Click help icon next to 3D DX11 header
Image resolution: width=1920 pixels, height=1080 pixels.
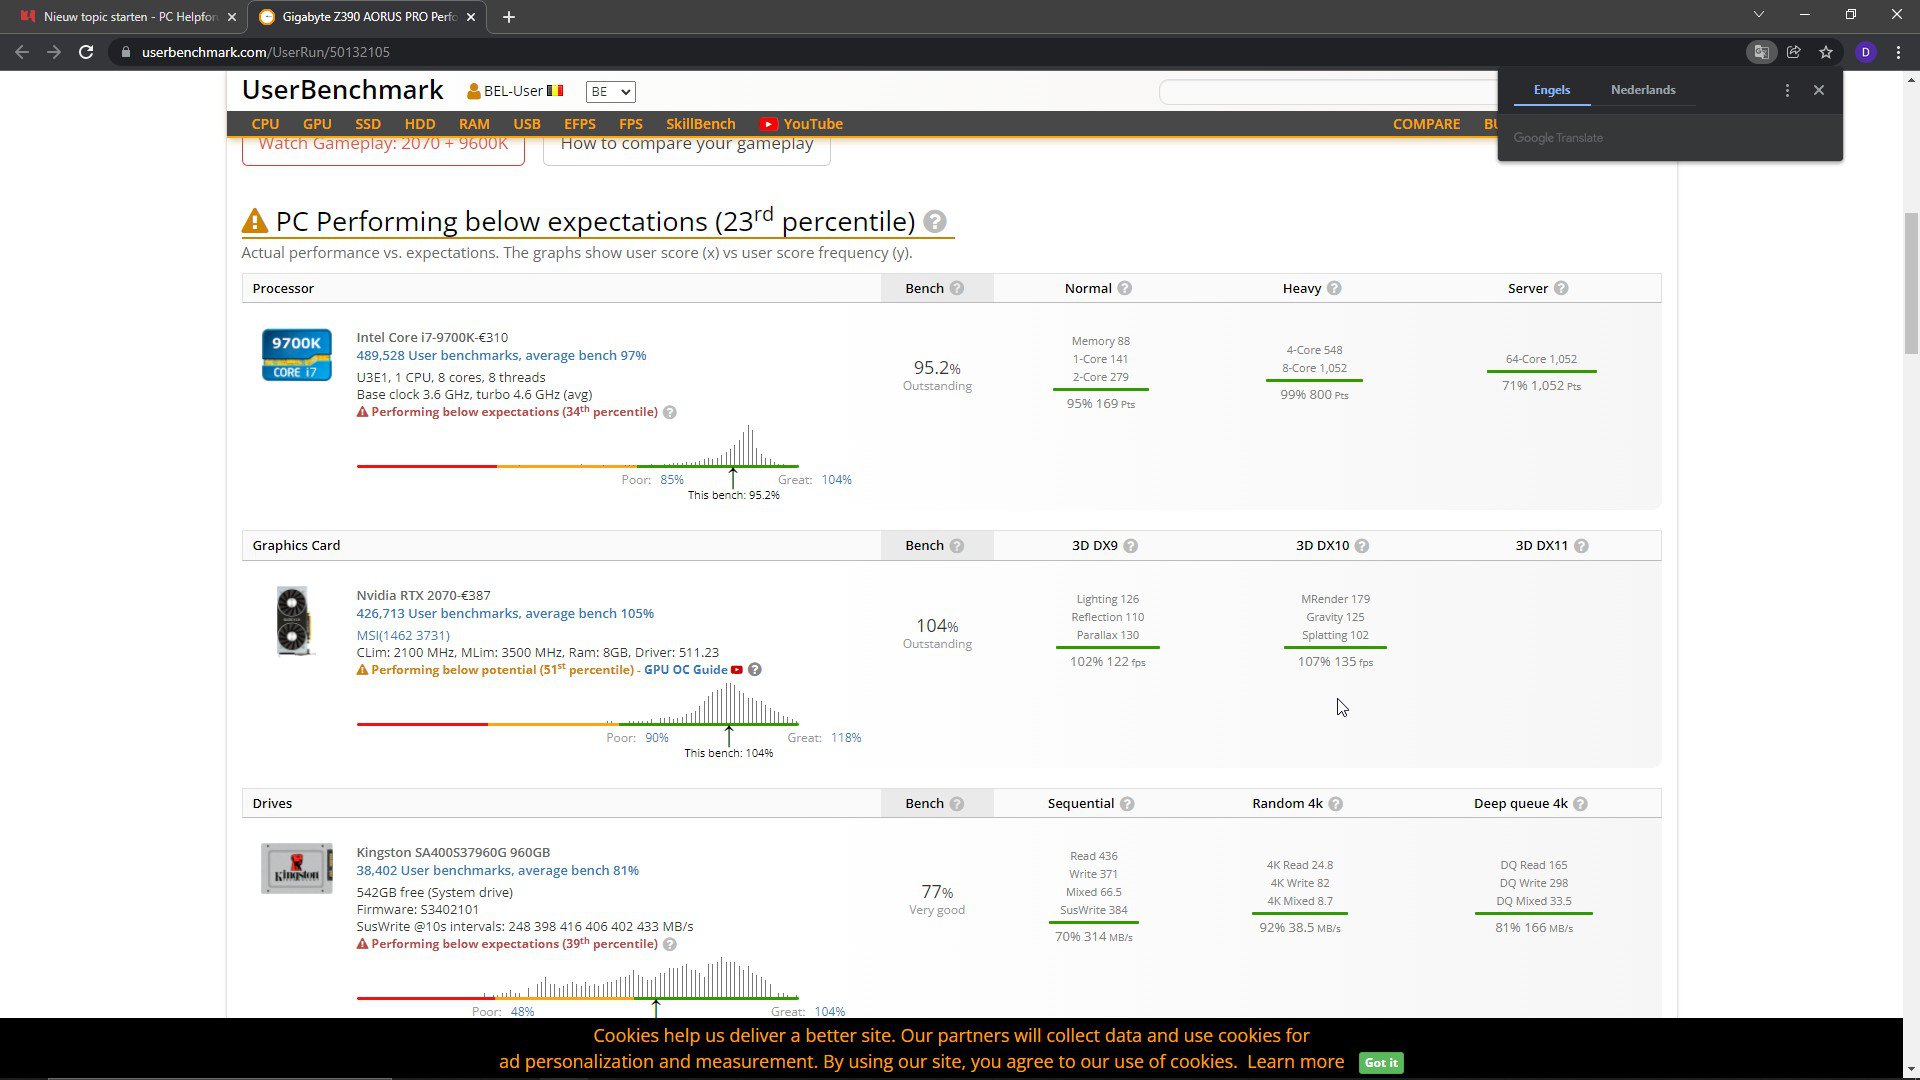click(1581, 546)
